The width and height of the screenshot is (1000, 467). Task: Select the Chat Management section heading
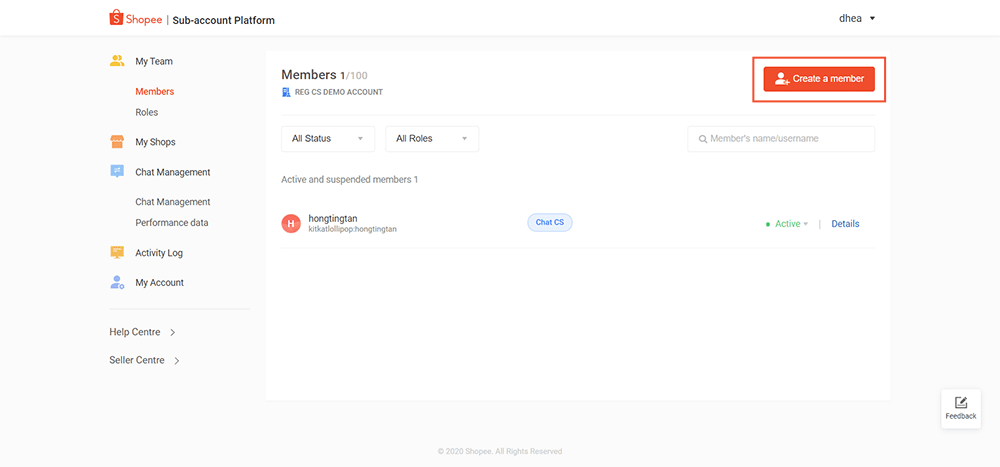[x=173, y=172]
